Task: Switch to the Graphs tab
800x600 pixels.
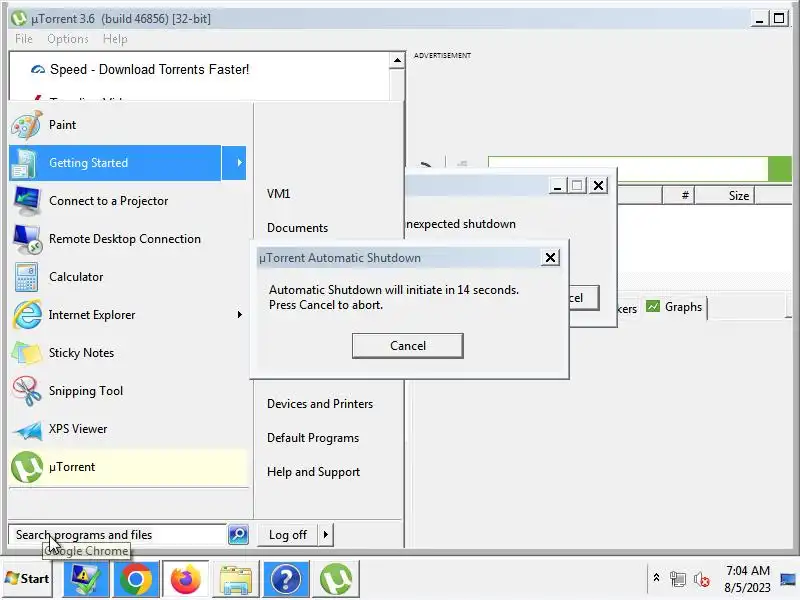Action: [674, 307]
